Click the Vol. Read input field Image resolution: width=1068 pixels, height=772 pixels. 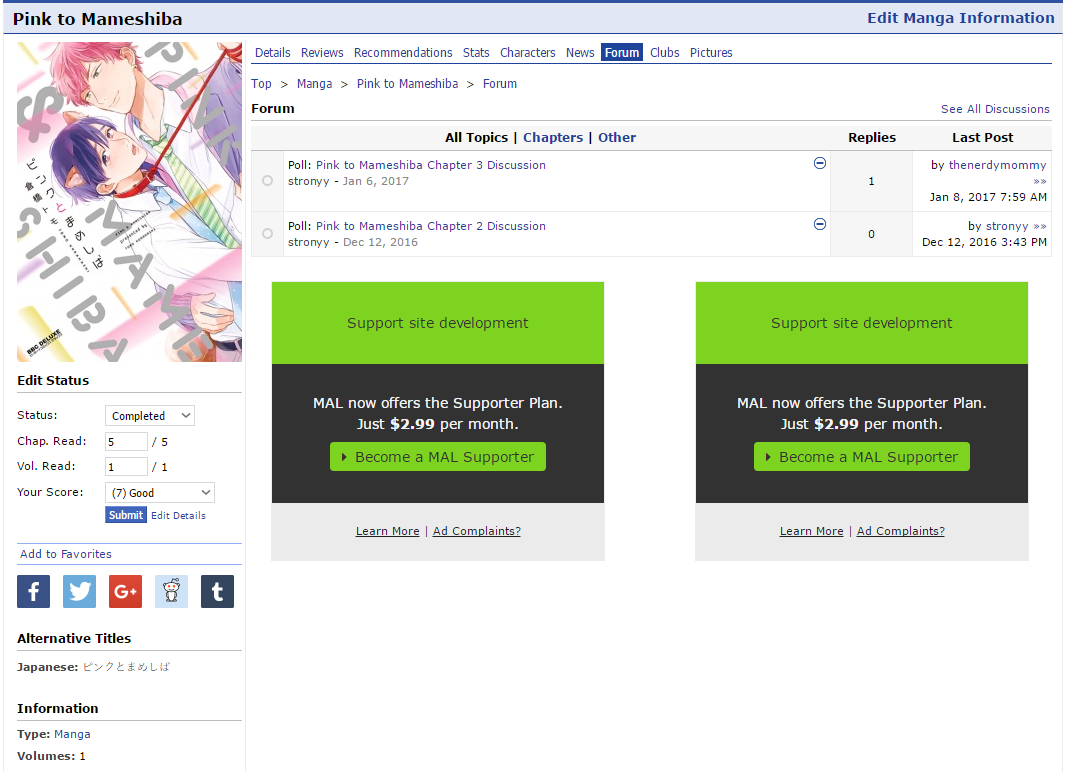click(126, 467)
